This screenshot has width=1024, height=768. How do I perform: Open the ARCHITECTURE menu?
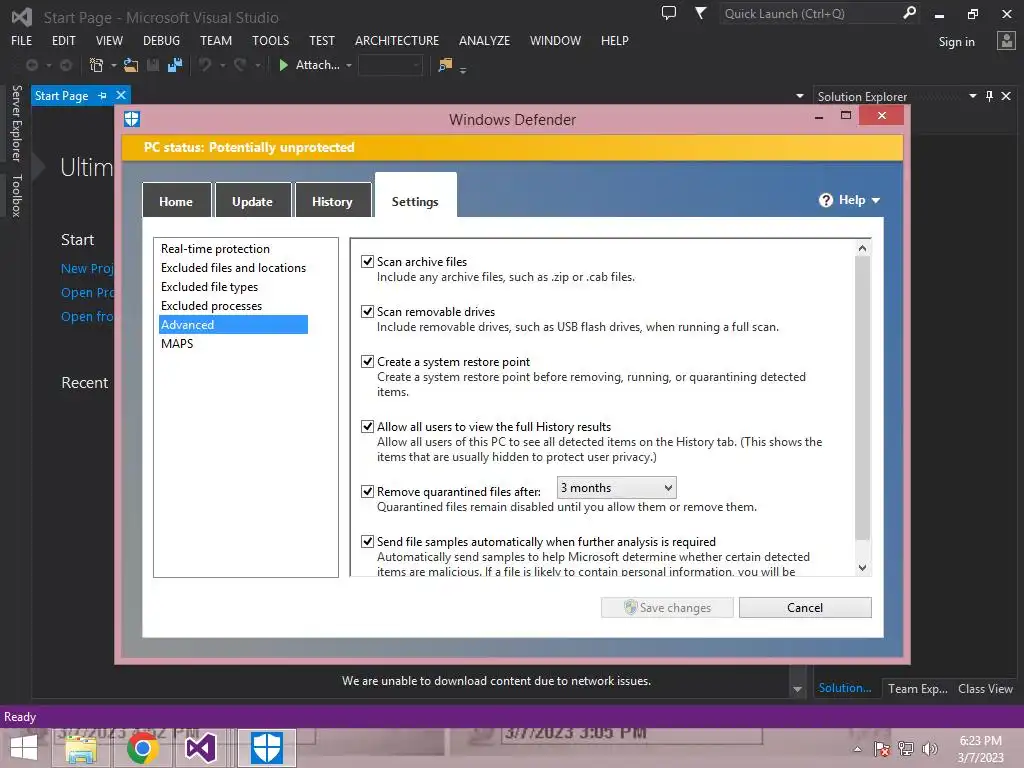pos(397,40)
